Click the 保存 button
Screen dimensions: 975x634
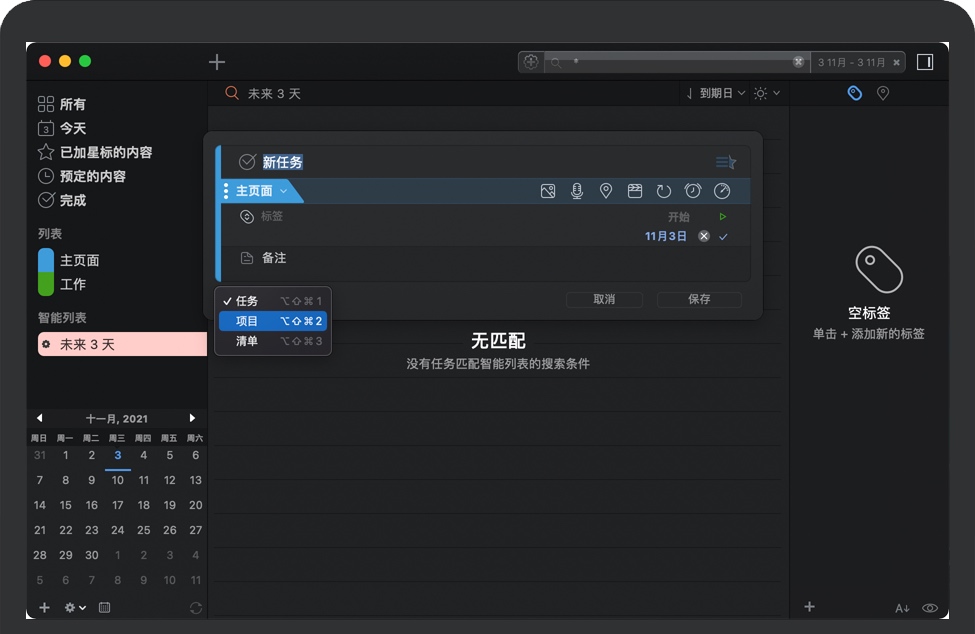[699, 299]
